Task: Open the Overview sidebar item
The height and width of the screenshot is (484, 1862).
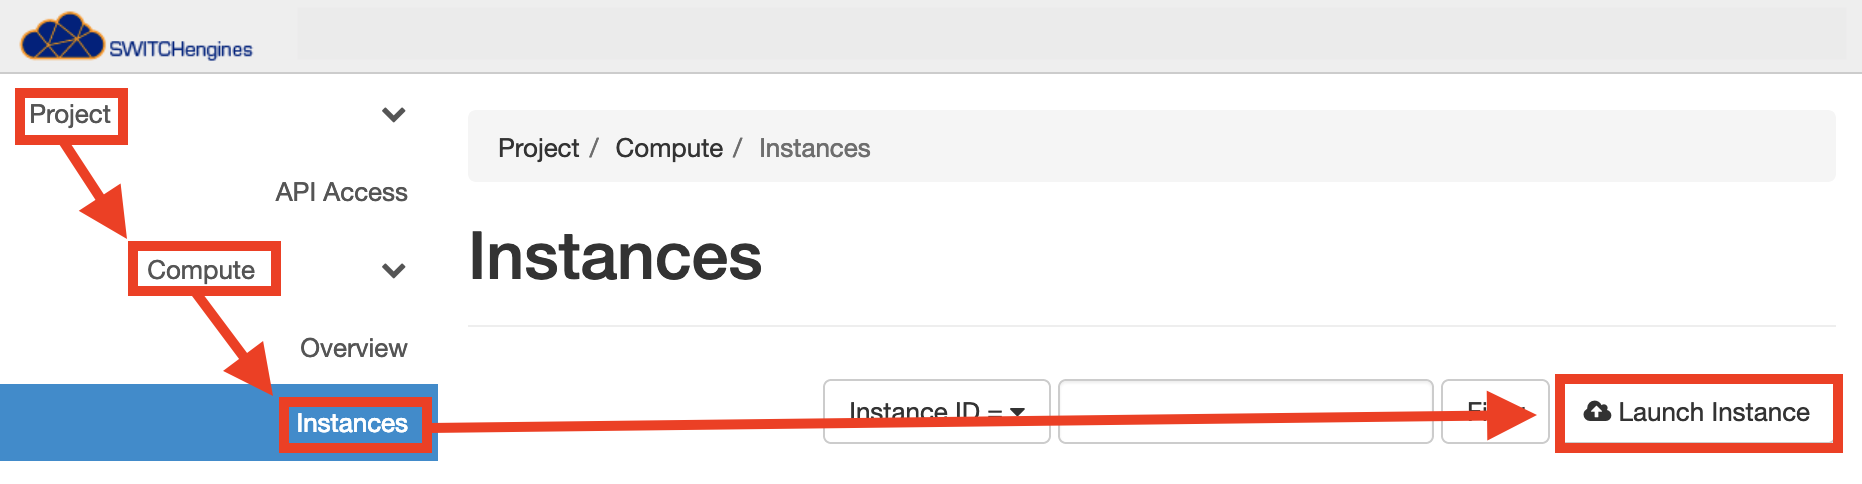Action: point(353,348)
